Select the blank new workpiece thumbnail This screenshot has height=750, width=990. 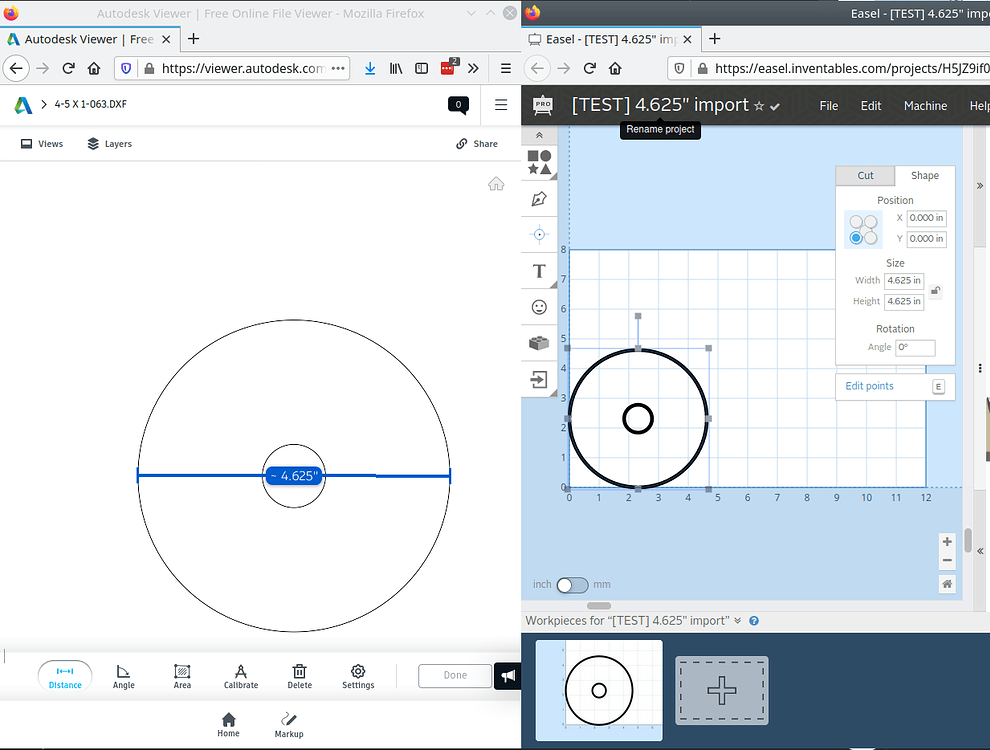721,690
